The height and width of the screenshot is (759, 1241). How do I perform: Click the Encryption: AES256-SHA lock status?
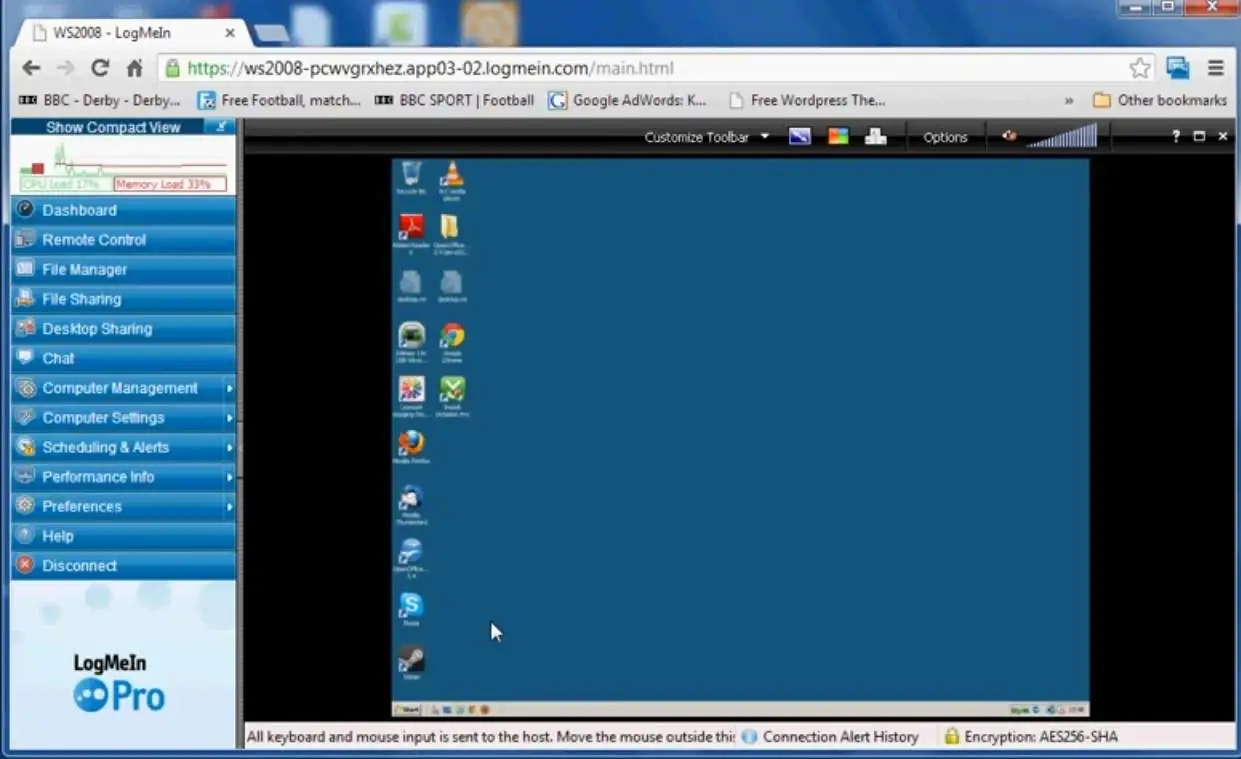[1031, 737]
